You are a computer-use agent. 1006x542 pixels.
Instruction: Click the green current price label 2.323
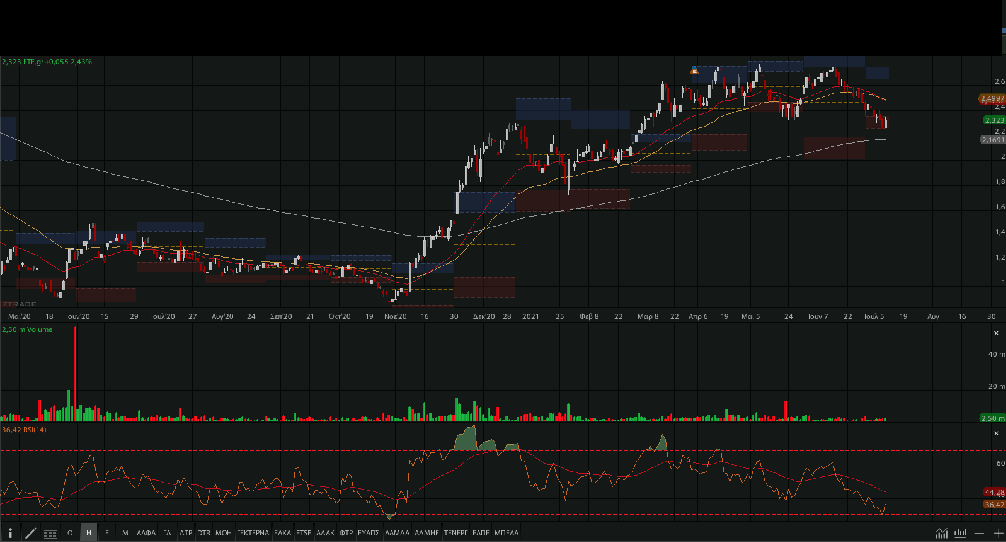click(x=991, y=120)
